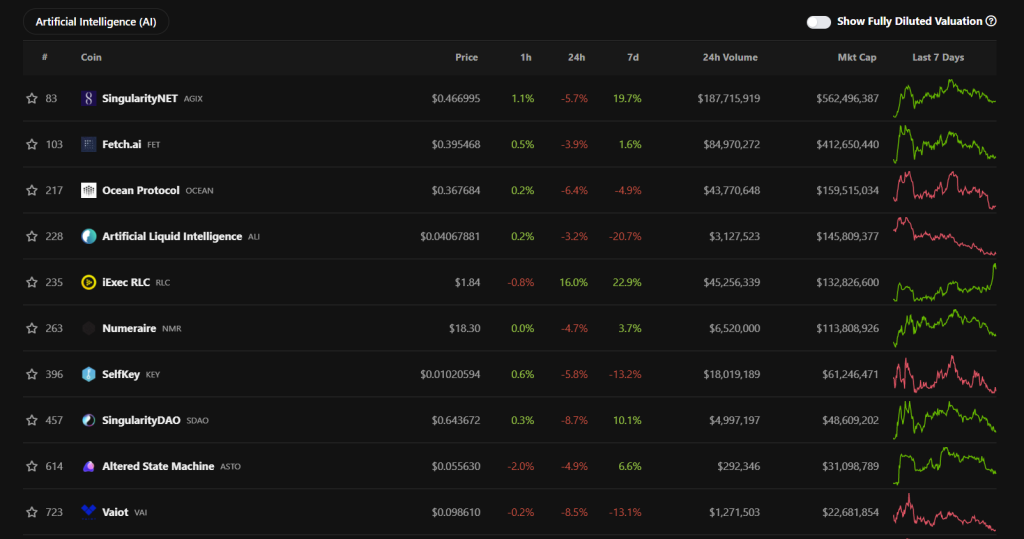
Task: Open SingularityDAO 7-day sparkline chart
Action: coord(944,420)
